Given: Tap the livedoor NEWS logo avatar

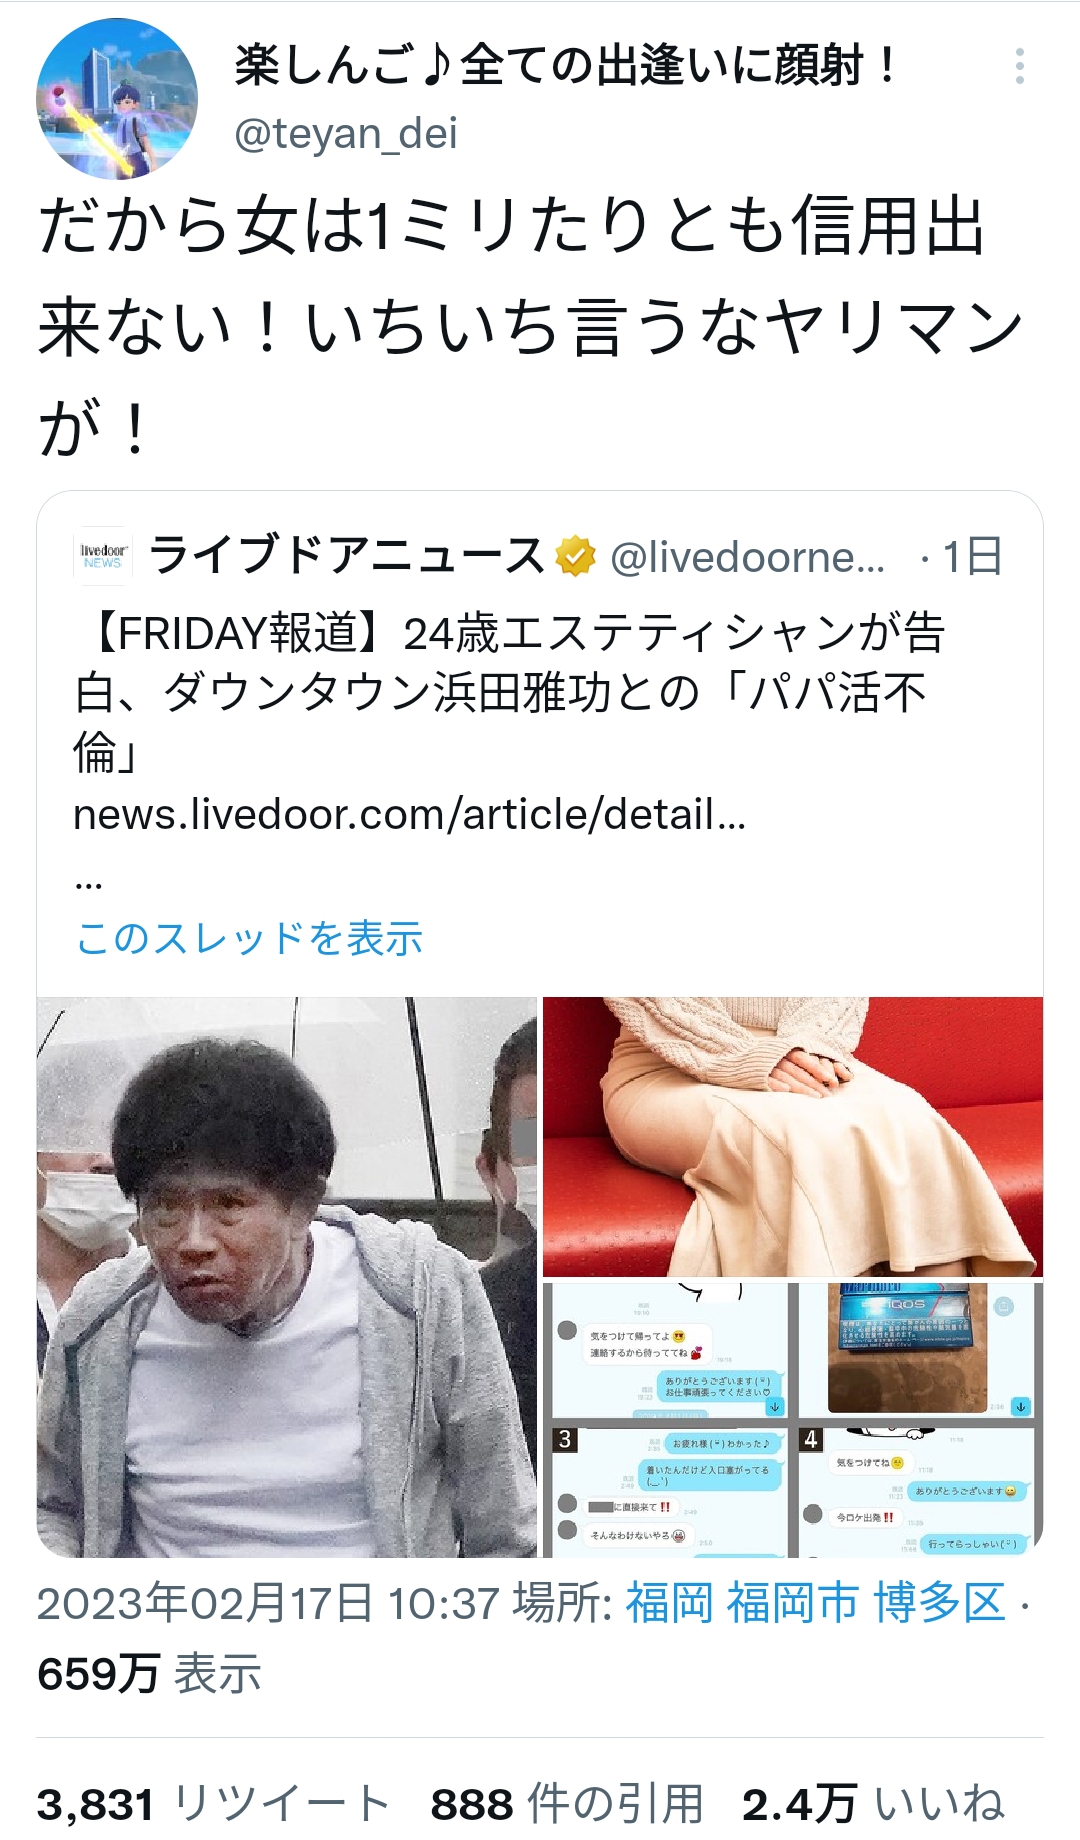Looking at the screenshot, I should [103, 555].
